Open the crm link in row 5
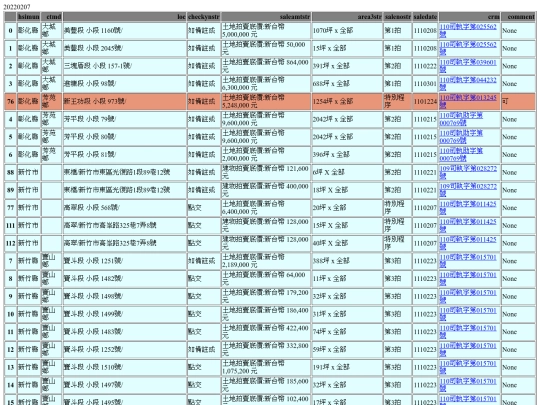Screen dimensions: 540x405 [461, 137]
